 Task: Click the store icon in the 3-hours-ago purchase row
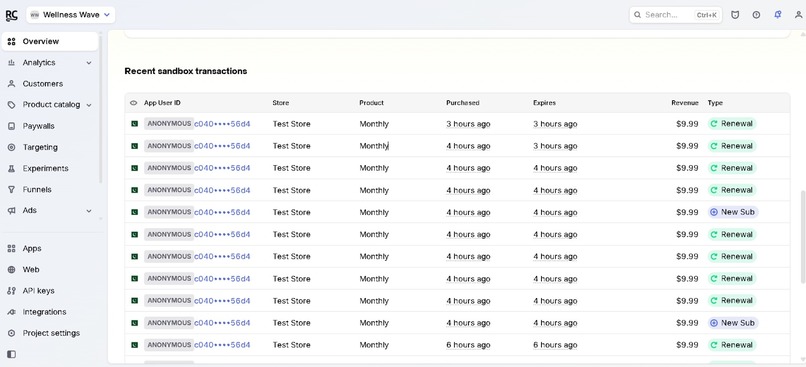click(135, 124)
